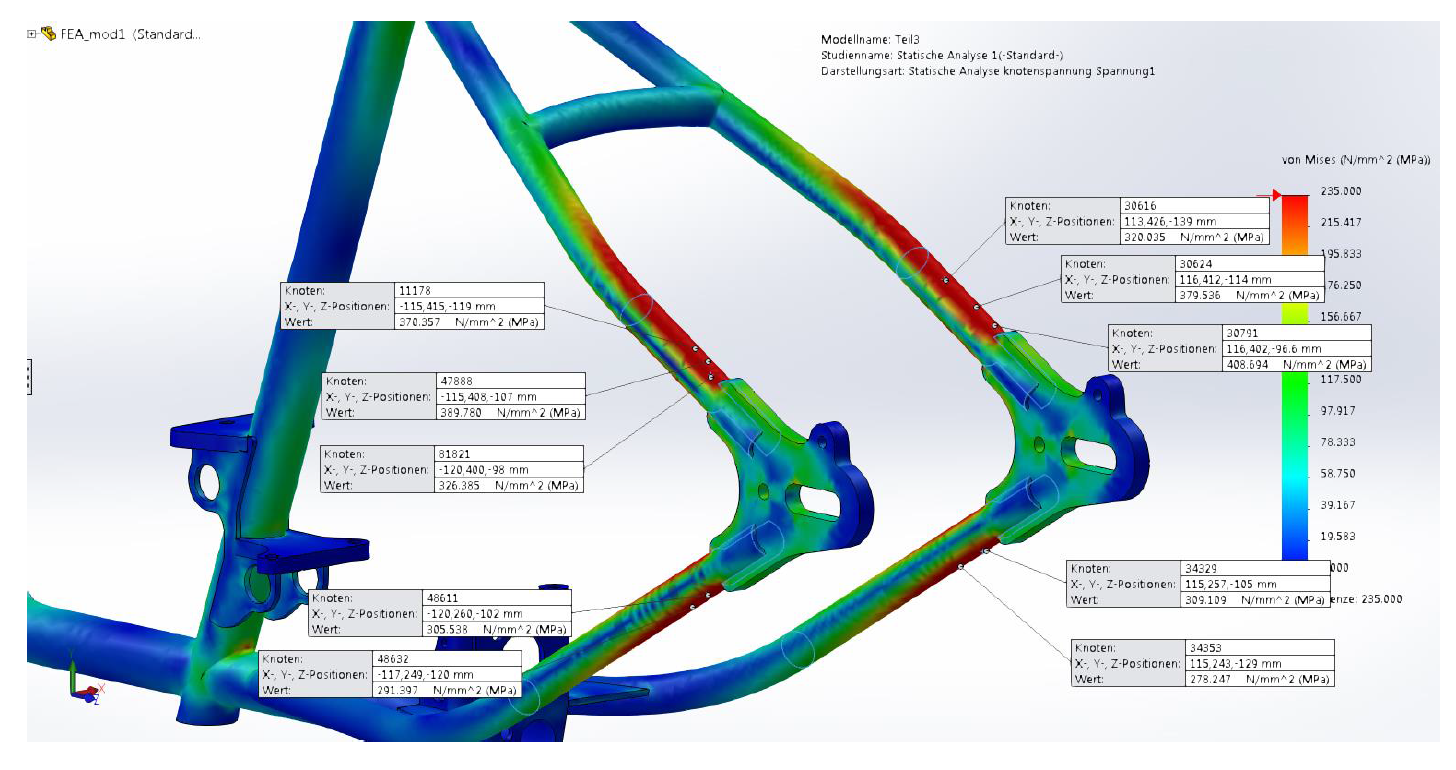Click the left panel splitter handle
This screenshot has height=770, width=1456.
point(29,376)
